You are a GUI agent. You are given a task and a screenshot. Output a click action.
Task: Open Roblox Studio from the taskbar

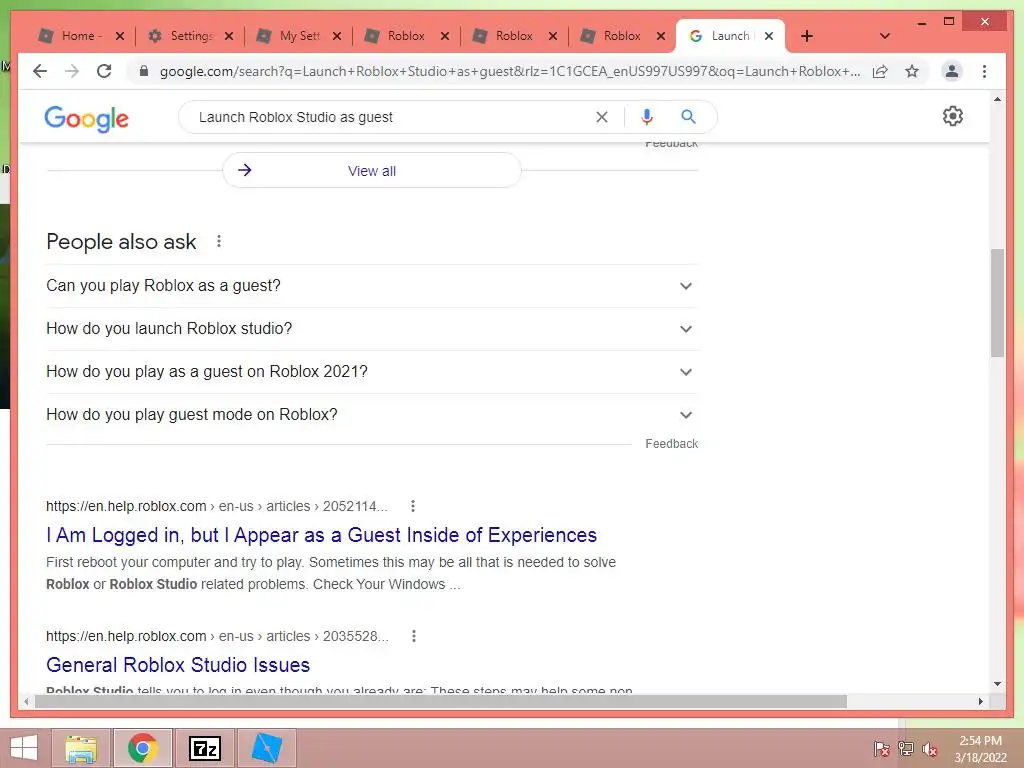[266, 748]
